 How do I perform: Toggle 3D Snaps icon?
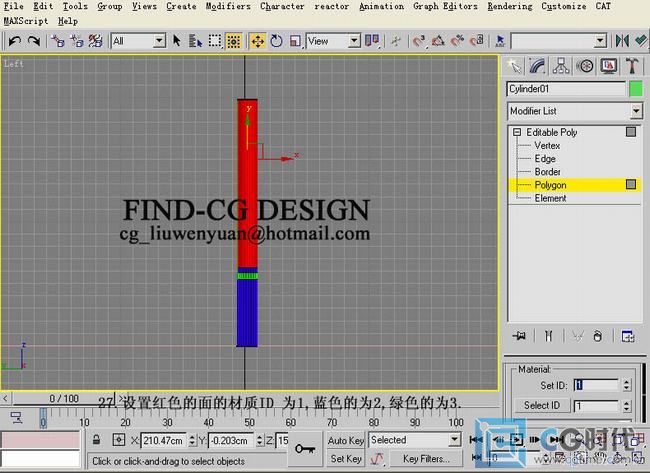pyautogui.click(x=419, y=41)
